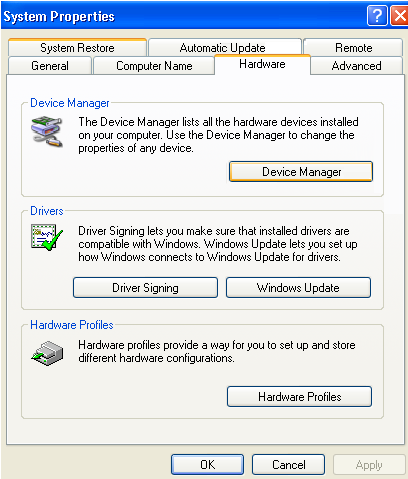The width and height of the screenshot is (408, 479).
Task: Go to the General tab
Action: click(50, 66)
